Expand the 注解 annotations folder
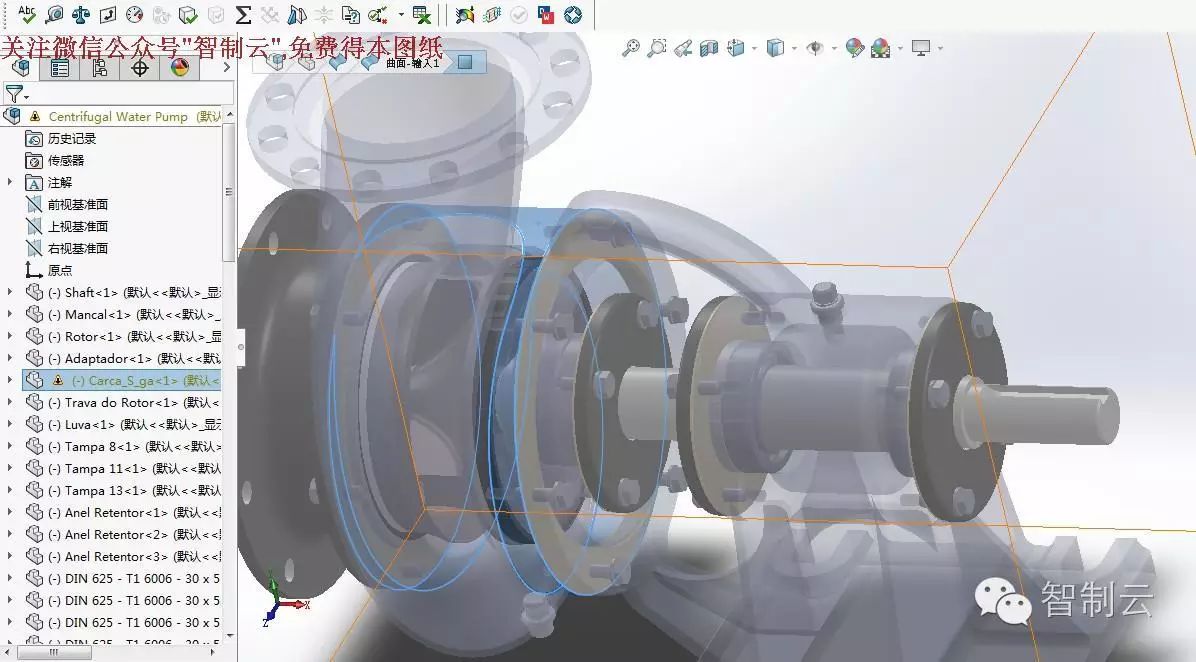 point(10,182)
